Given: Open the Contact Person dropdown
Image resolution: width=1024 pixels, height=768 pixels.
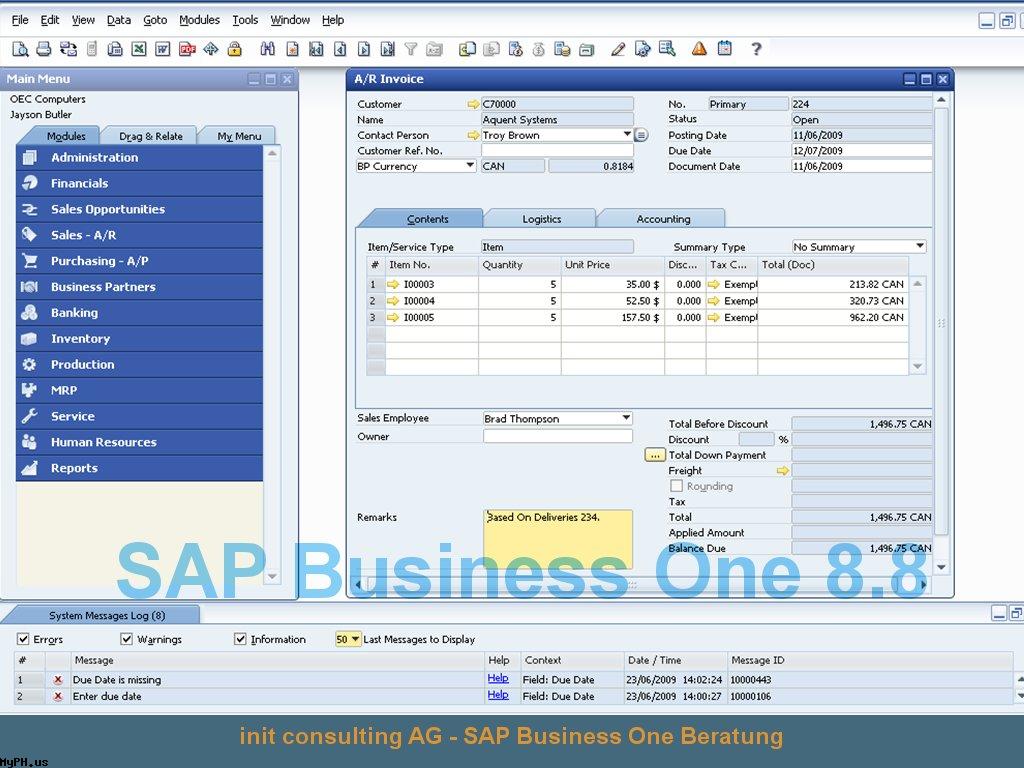Looking at the screenshot, I should tap(627, 135).
